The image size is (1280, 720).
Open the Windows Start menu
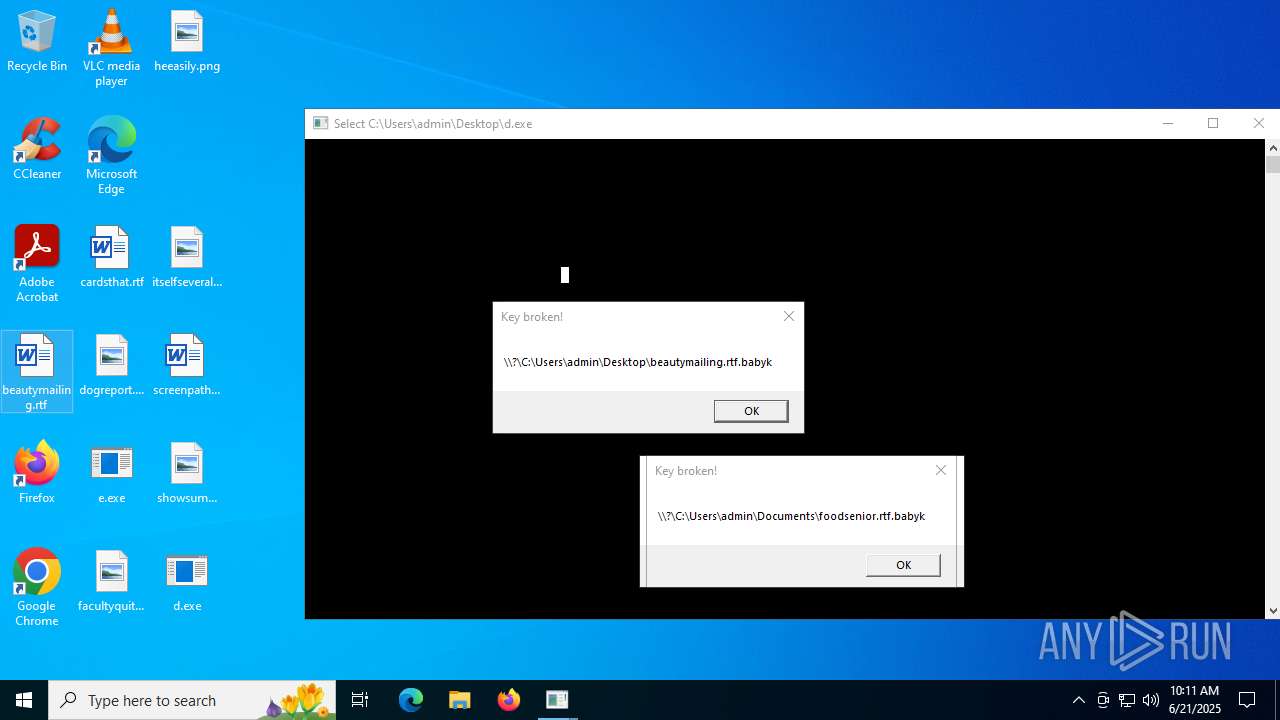coord(24,700)
